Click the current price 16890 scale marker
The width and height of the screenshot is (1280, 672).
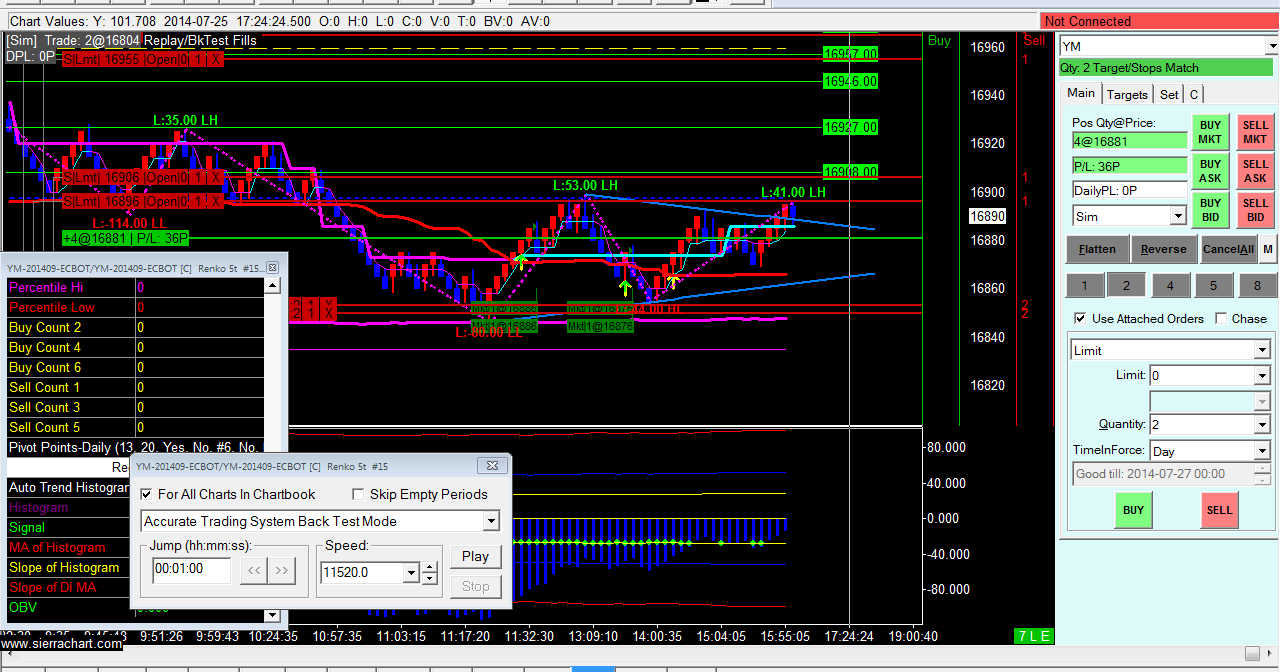pos(988,216)
